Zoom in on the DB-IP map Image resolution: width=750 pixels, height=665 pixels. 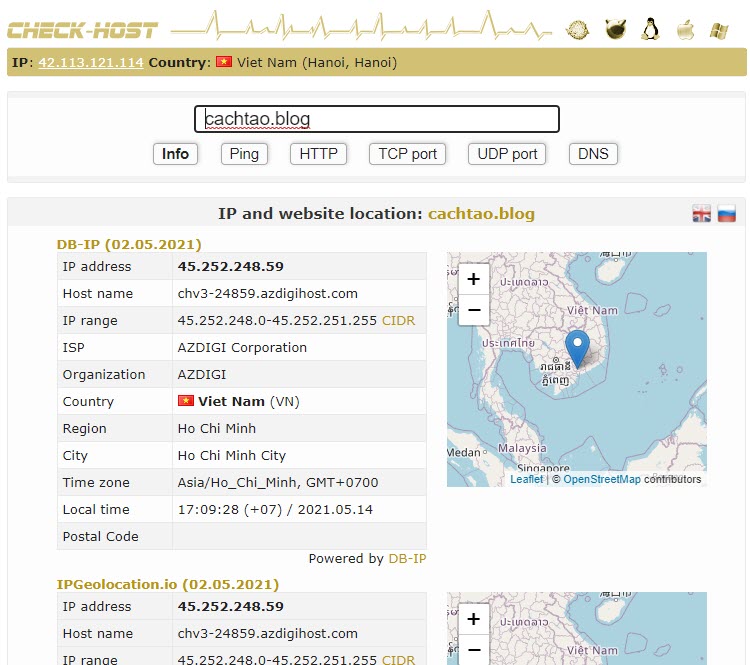tap(474, 279)
